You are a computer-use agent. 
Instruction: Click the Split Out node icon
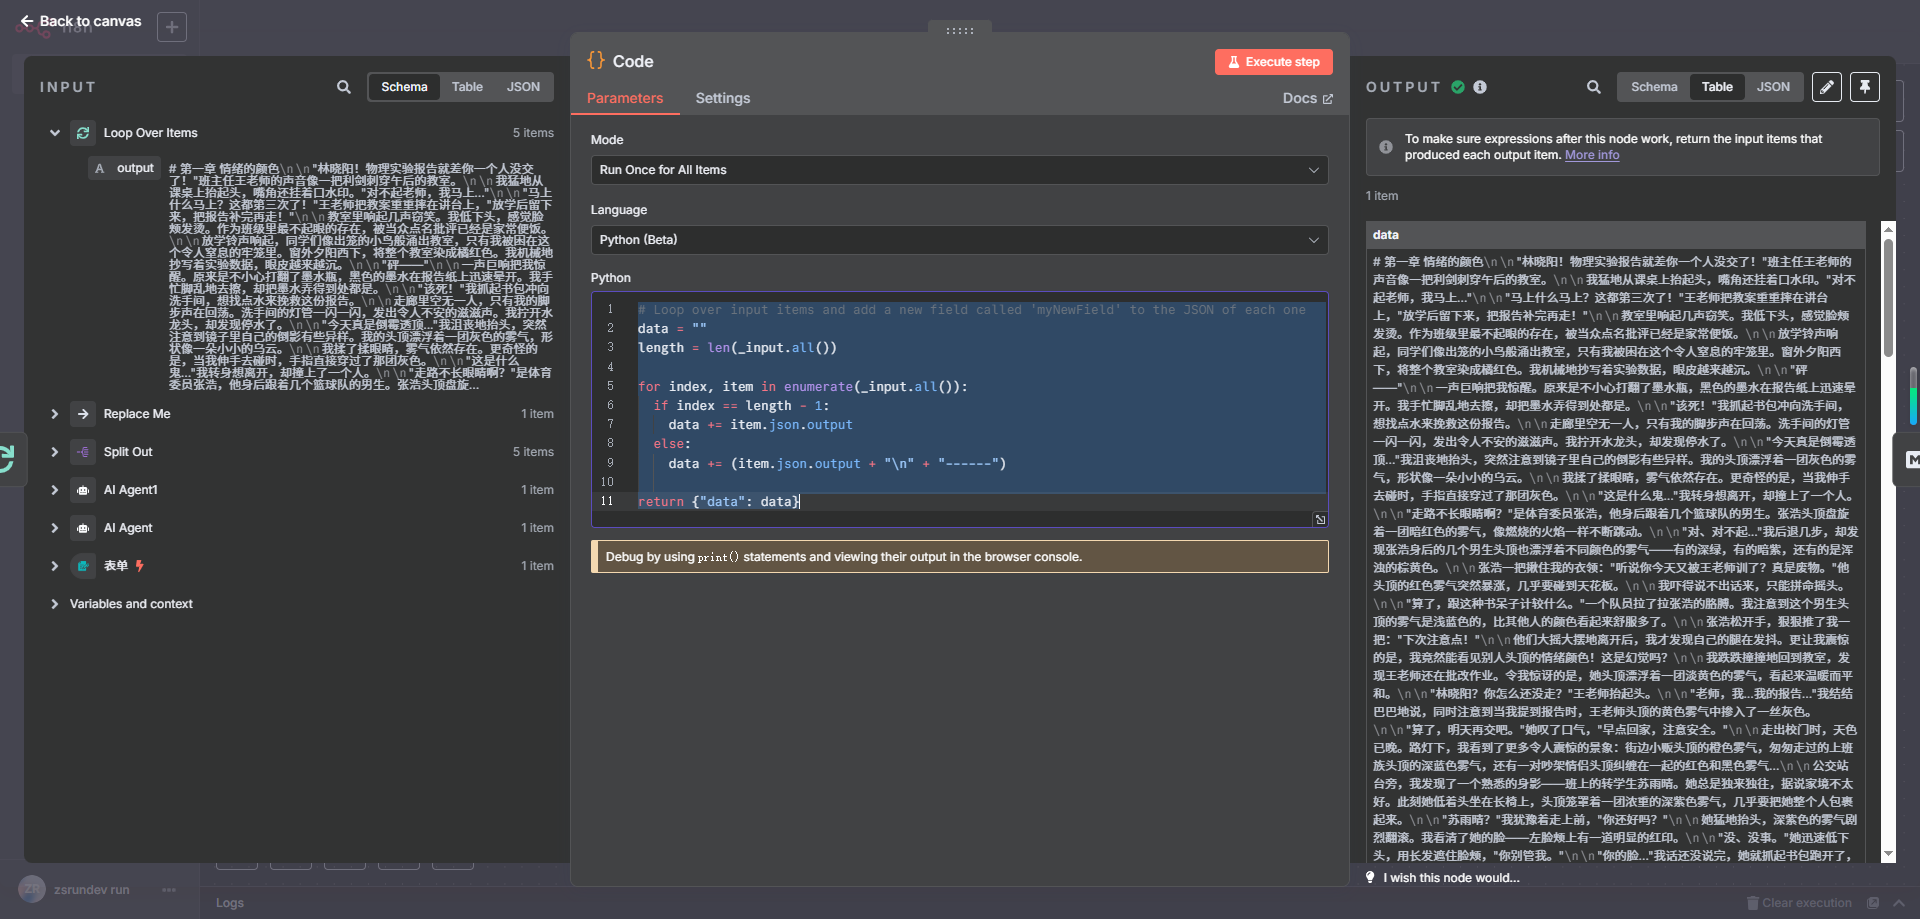83,452
